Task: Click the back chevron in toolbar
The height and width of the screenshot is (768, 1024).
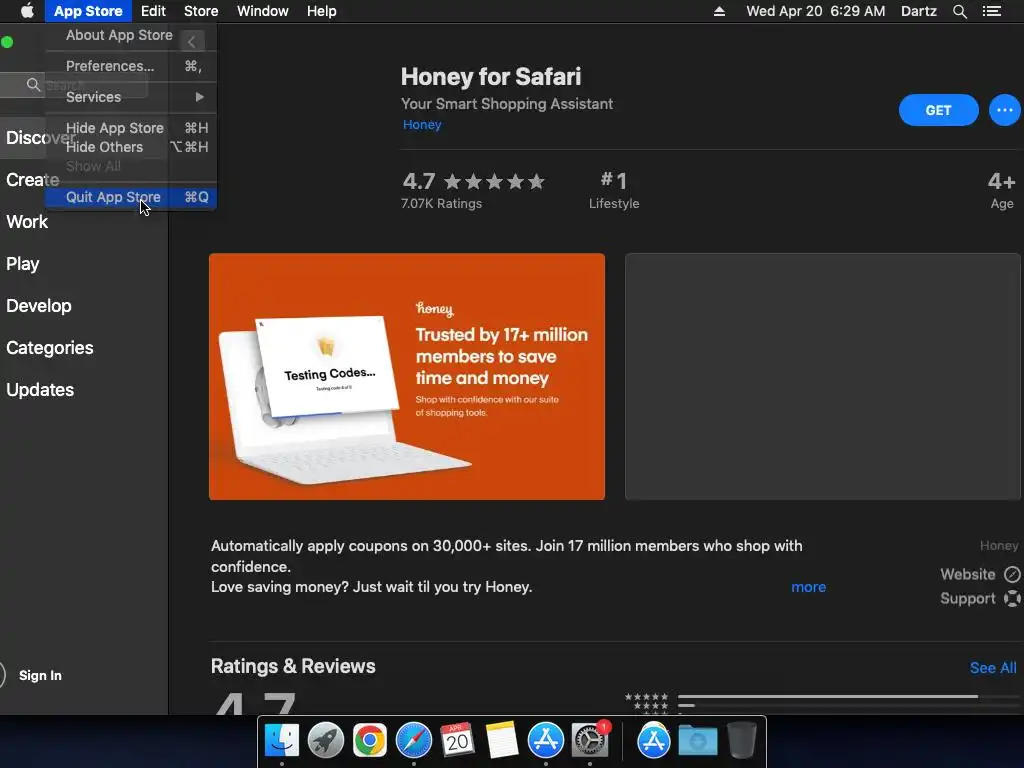Action: pyautogui.click(x=191, y=42)
